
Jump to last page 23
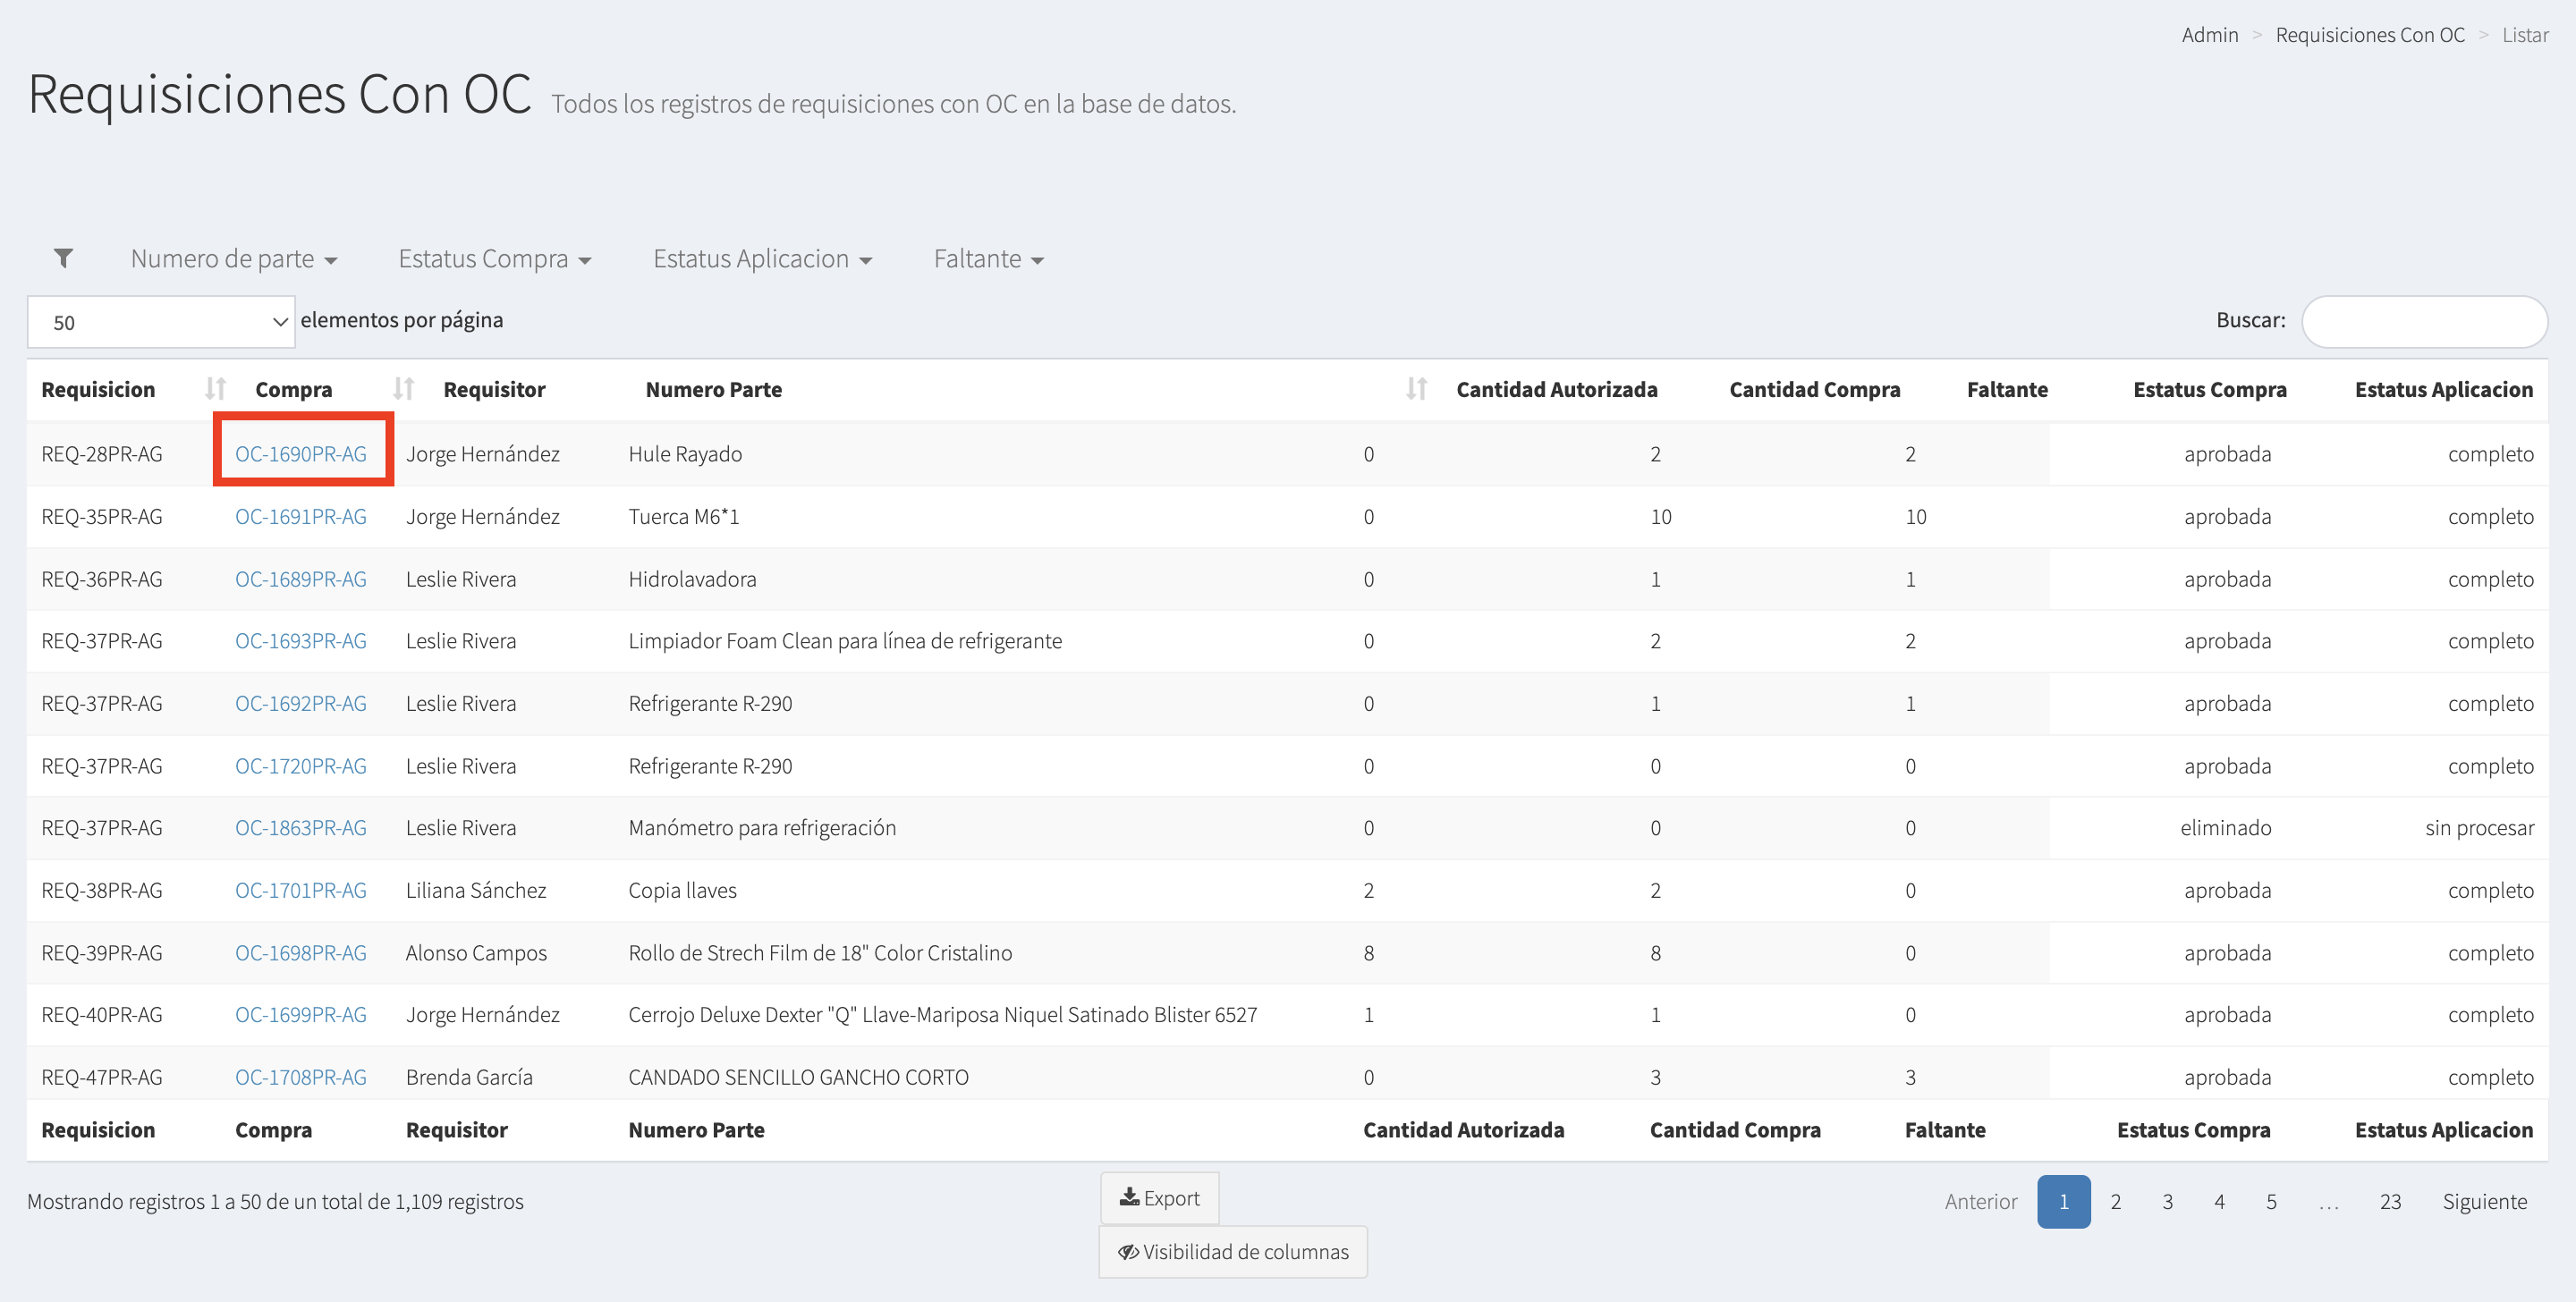click(2389, 1201)
